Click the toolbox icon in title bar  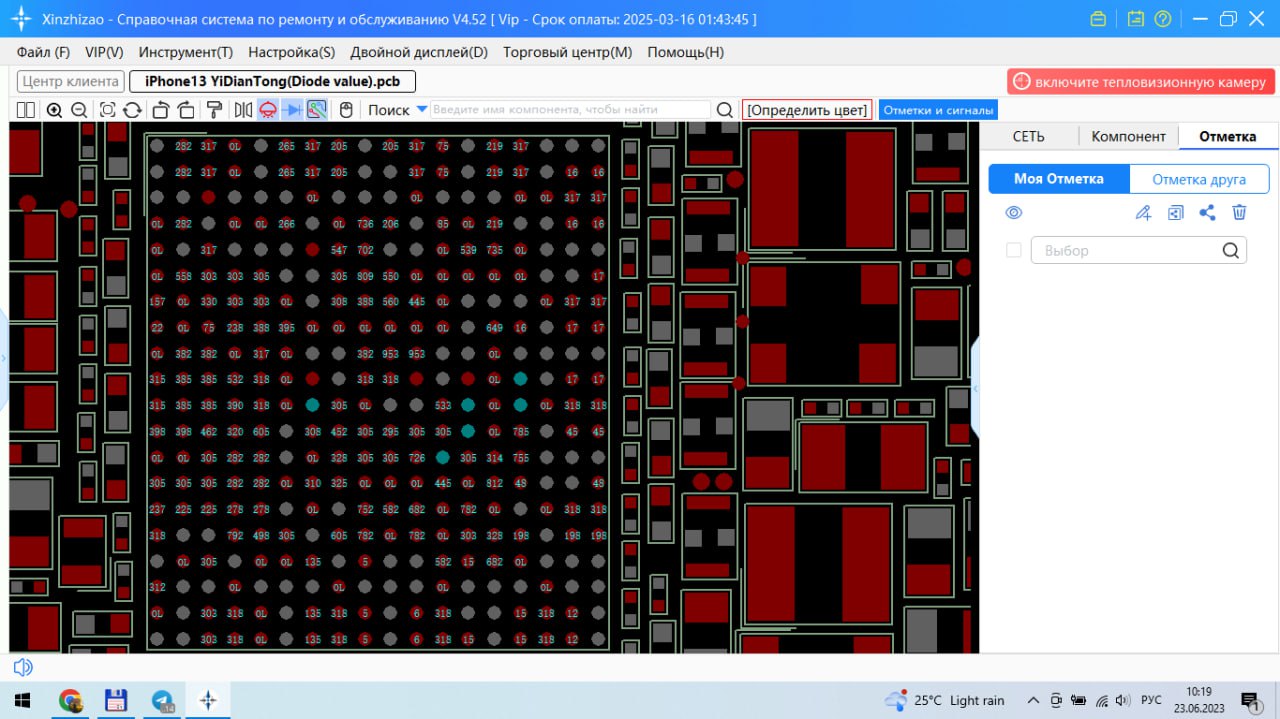[1098, 18]
